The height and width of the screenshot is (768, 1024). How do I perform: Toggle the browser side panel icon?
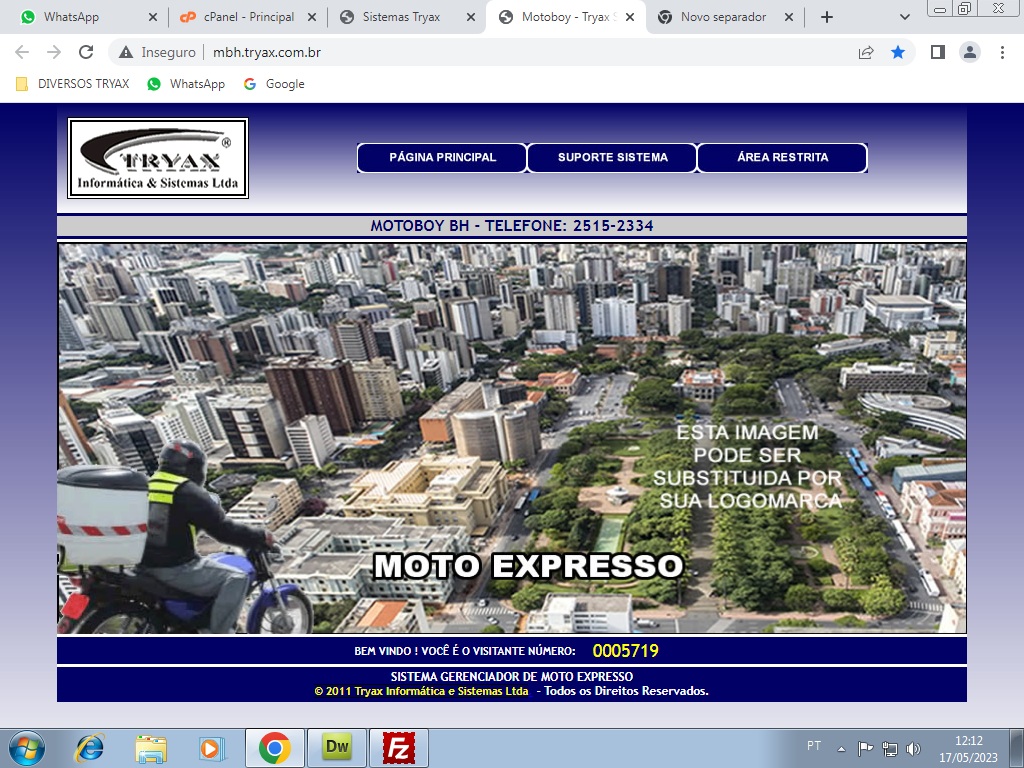pos(937,52)
